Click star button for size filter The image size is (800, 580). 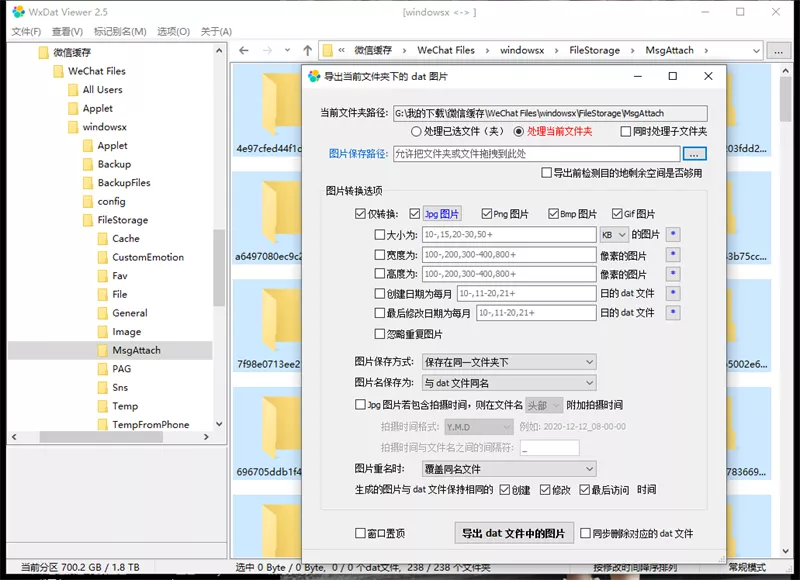[673, 234]
